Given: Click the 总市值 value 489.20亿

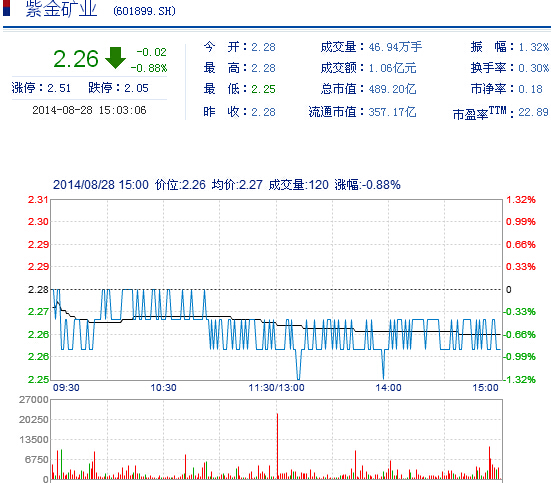Looking at the screenshot, I should [392, 89].
